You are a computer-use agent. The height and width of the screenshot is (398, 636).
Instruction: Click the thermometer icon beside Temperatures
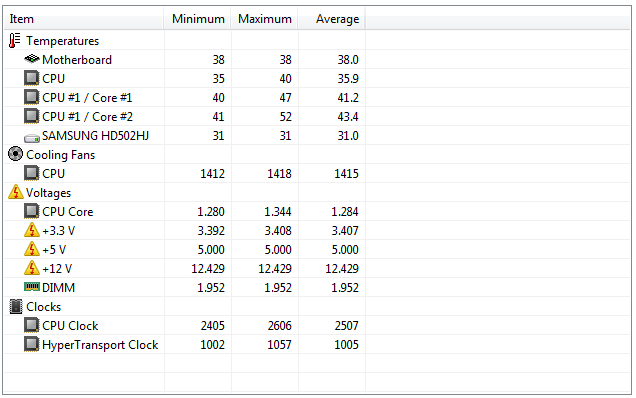pyautogui.click(x=15, y=41)
